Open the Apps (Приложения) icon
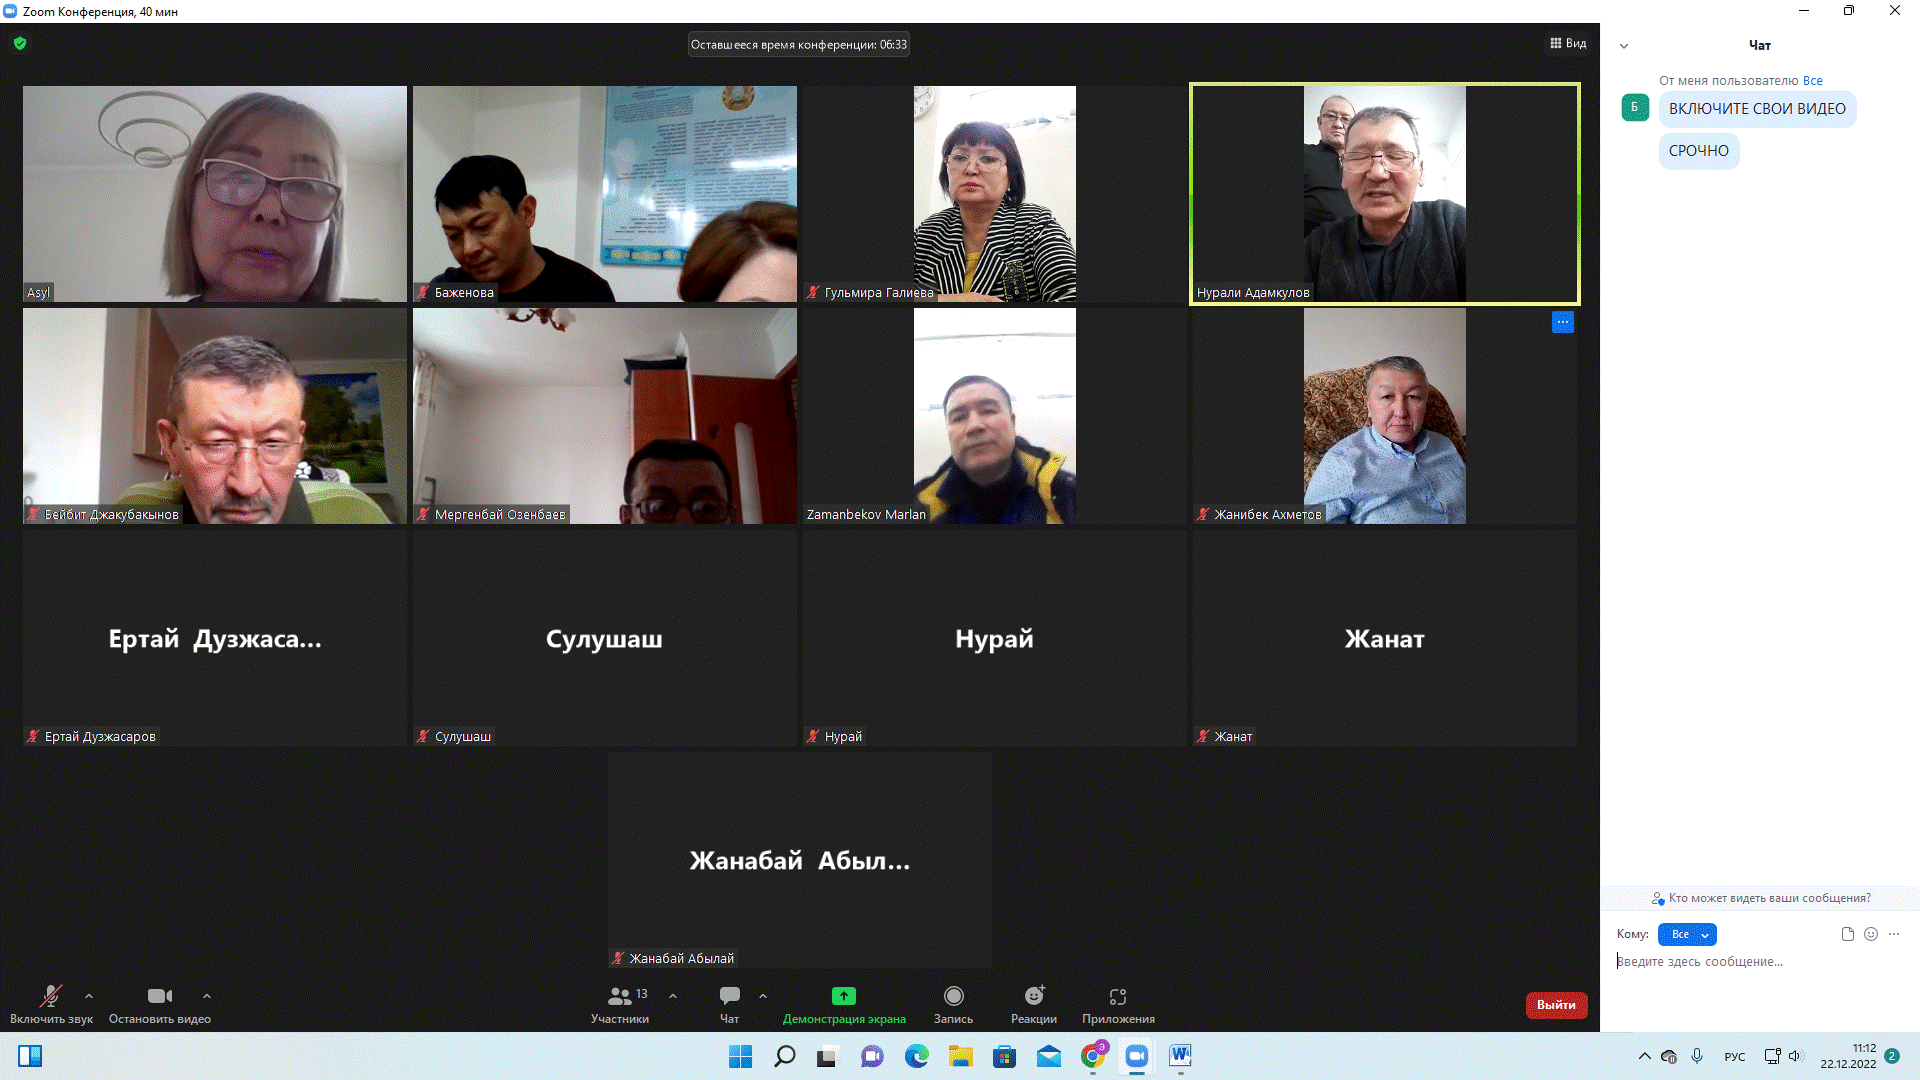Viewport: 1920px width, 1080px height. (1117, 996)
